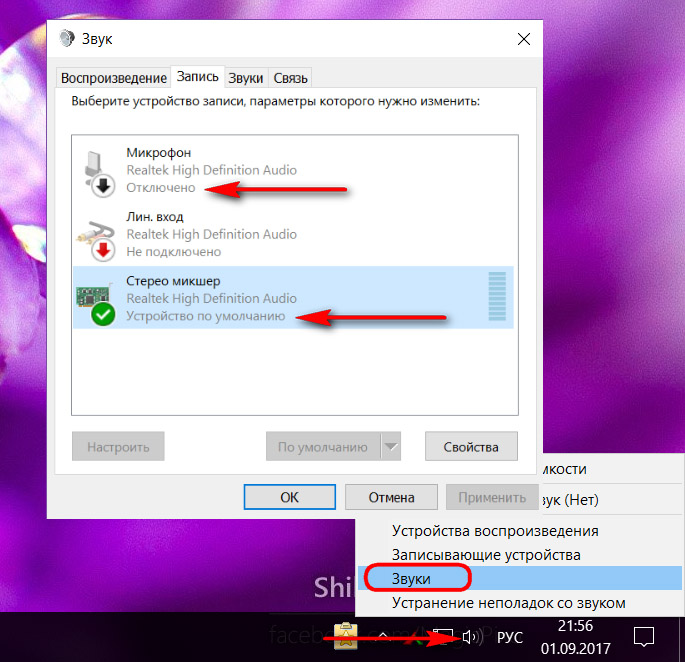
Task: Click the Звук window speaker title icon
Action: click(67, 38)
